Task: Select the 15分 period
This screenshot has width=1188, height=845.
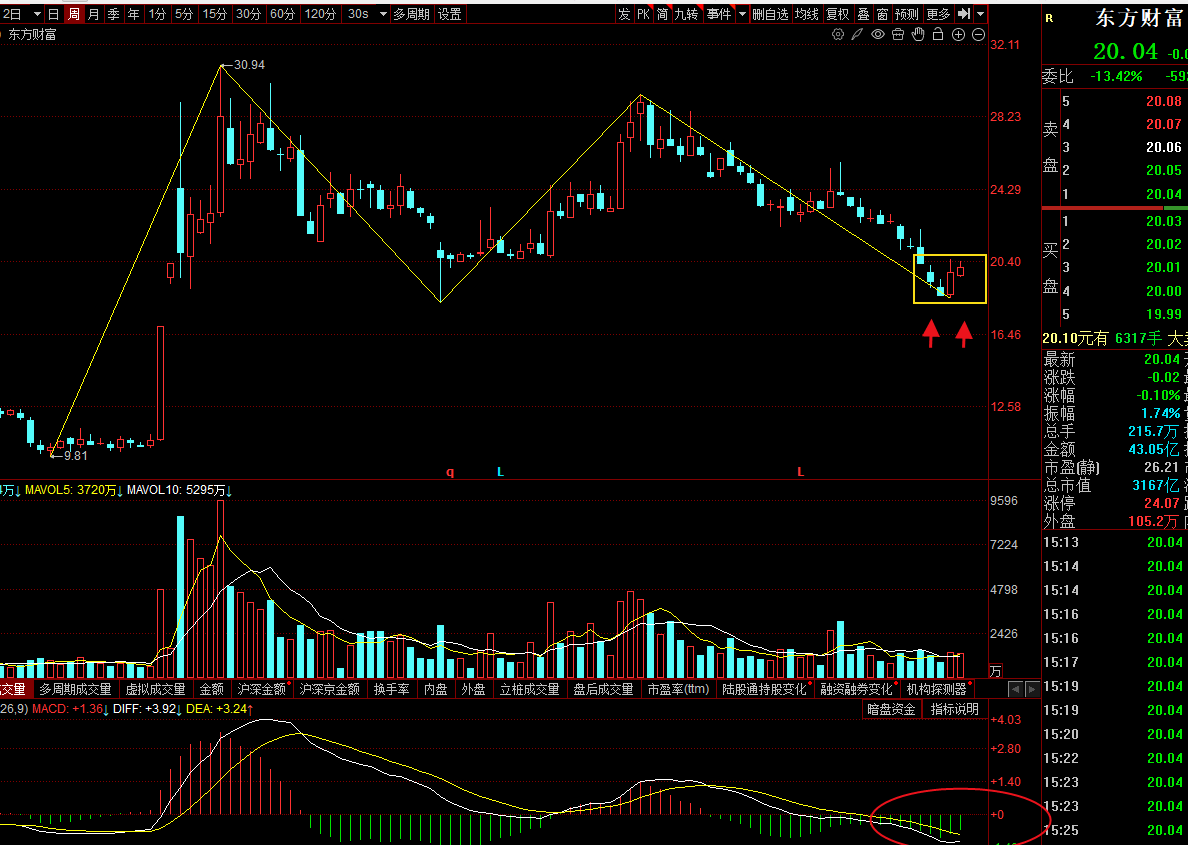Action: pyautogui.click(x=214, y=14)
